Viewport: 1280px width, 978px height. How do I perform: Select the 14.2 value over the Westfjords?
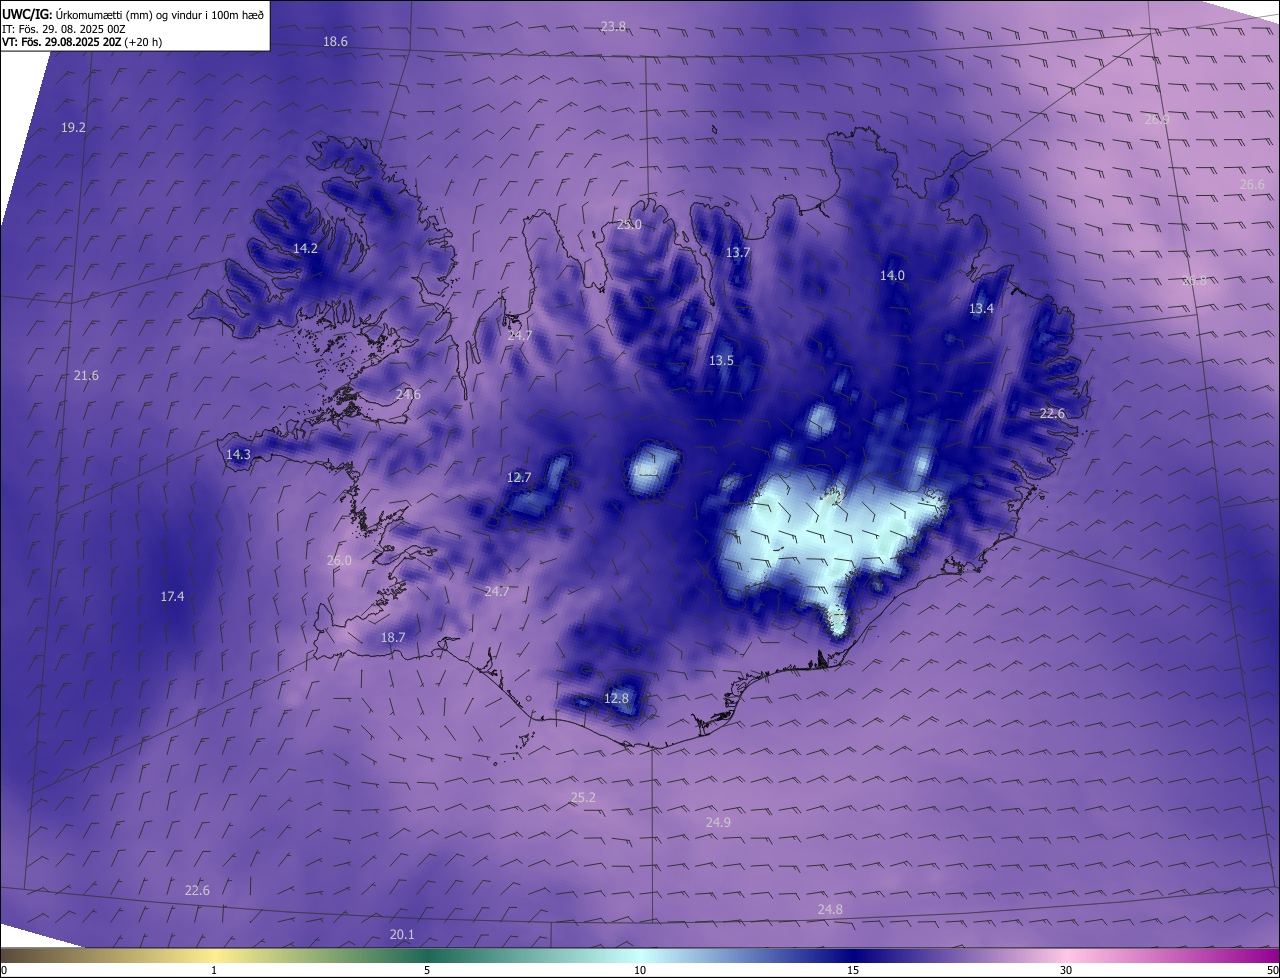click(x=305, y=248)
